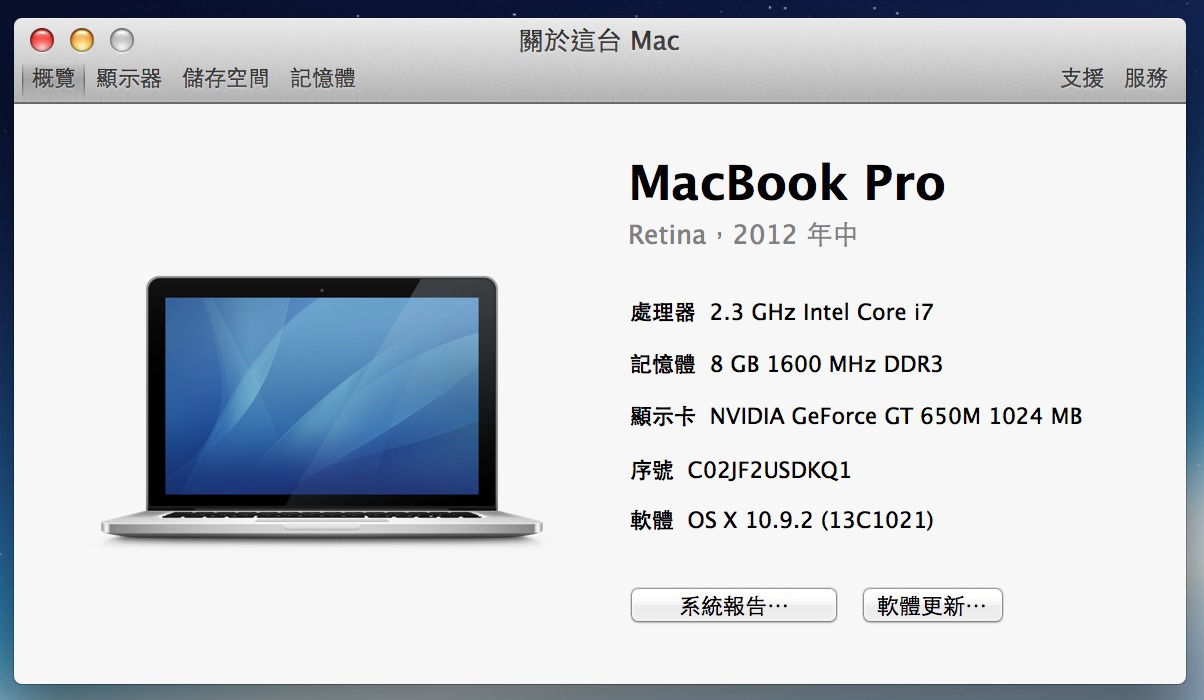Minimize the window with the yellow button

coord(82,40)
